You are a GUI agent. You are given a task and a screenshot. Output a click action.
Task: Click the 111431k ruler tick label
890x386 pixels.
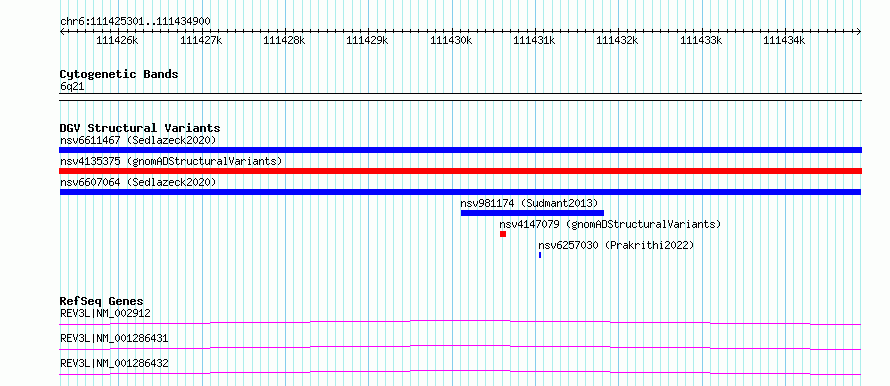click(534, 40)
